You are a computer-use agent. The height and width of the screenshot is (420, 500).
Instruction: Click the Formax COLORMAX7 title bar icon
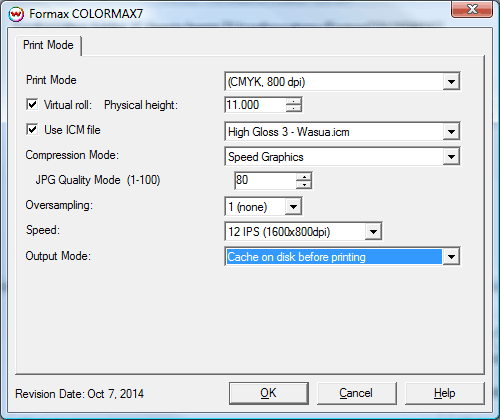click(x=16, y=14)
